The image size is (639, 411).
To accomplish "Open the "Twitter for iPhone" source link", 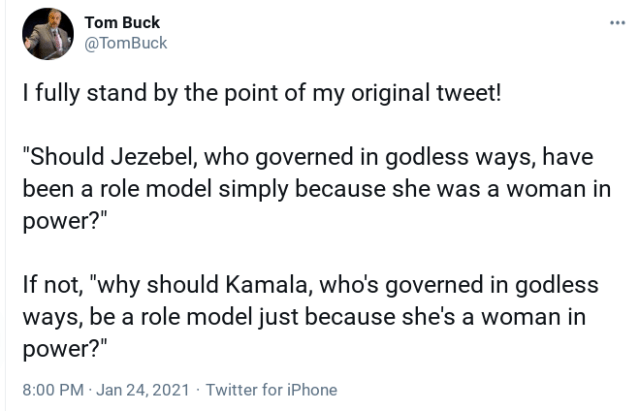I will click(271, 390).
